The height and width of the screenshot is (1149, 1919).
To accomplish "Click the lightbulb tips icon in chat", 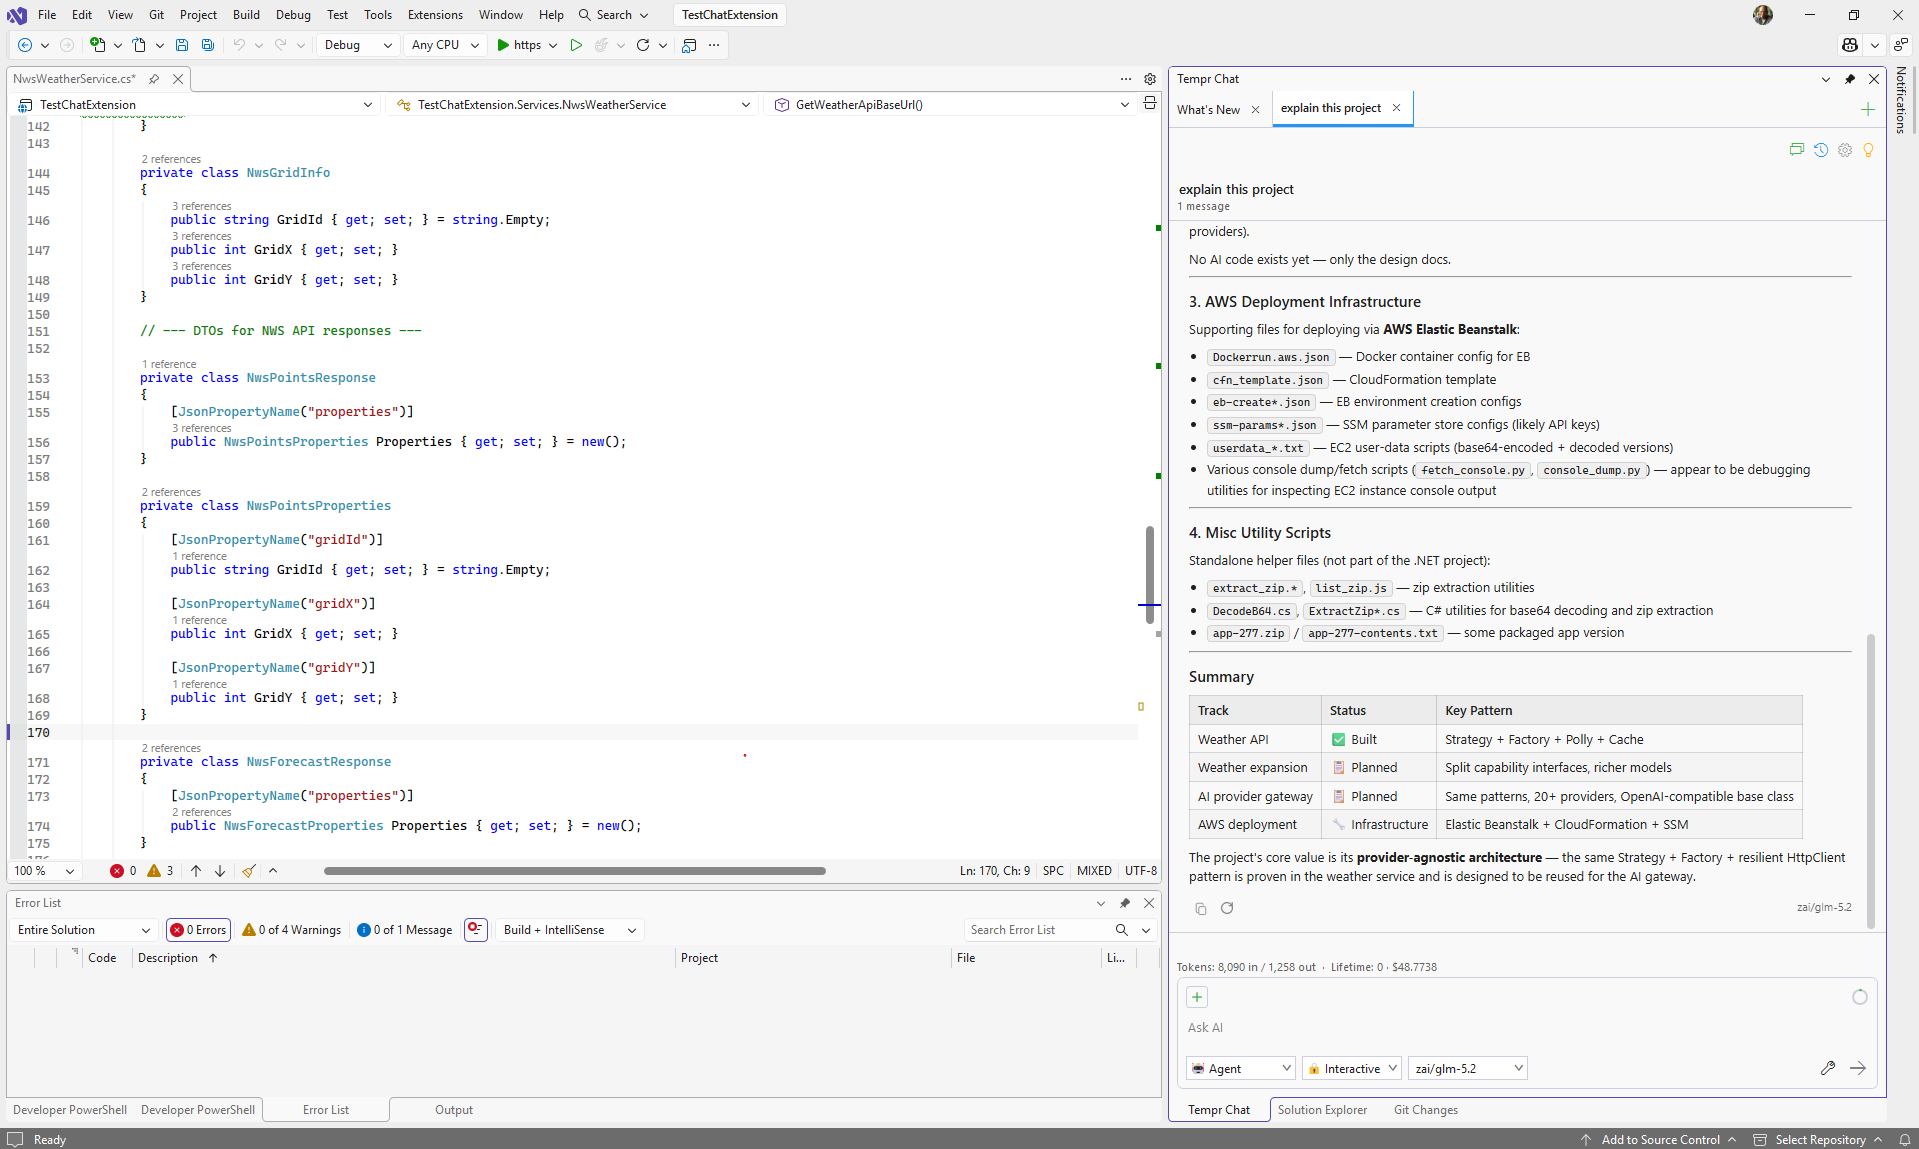I will tap(1868, 150).
